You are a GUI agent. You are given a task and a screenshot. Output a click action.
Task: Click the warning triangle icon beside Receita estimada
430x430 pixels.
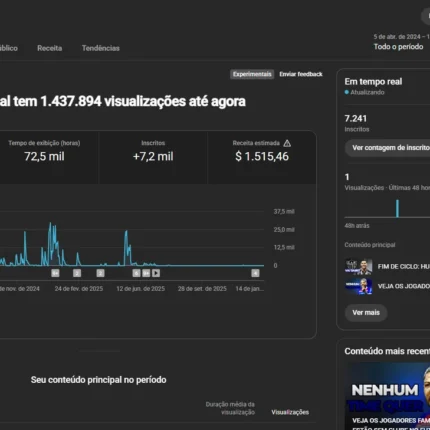tap(287, 143)
